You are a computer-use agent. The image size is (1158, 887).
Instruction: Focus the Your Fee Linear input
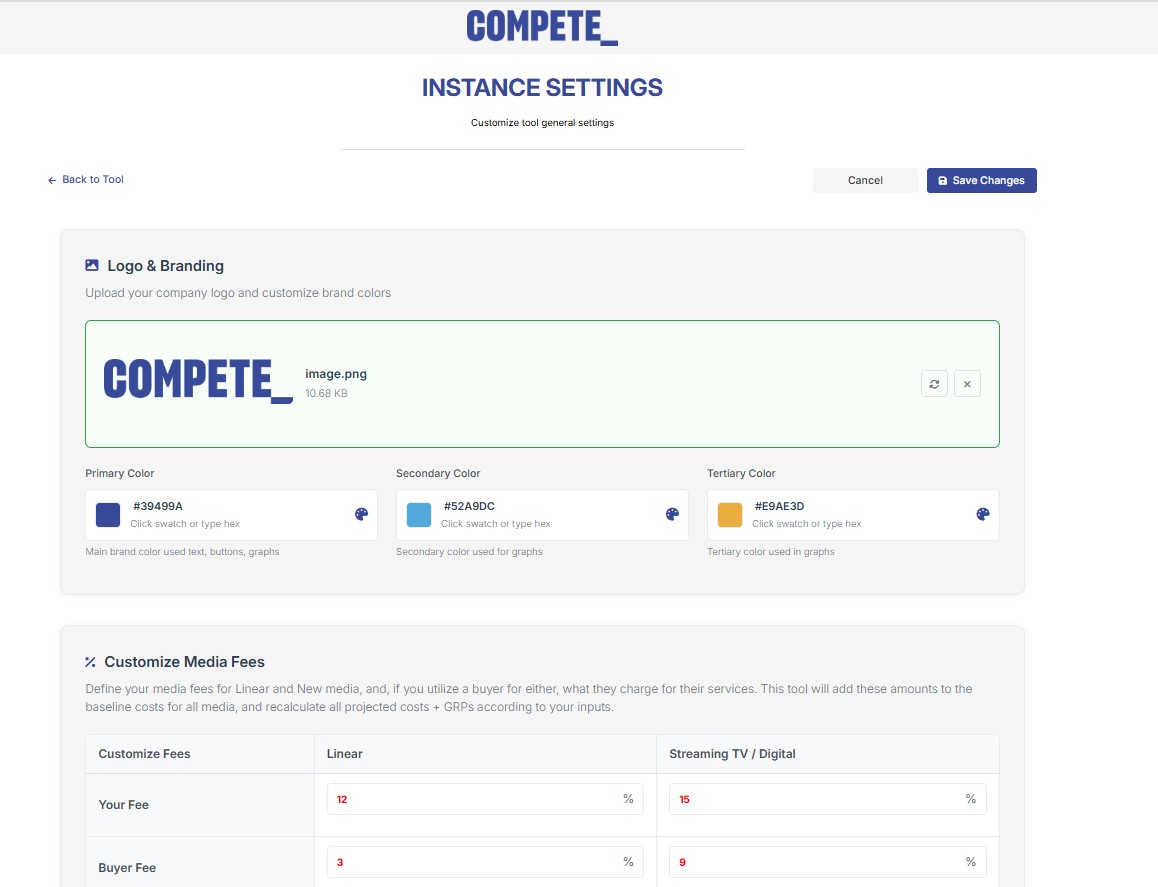pyautogui.click(x=485, y=799)
